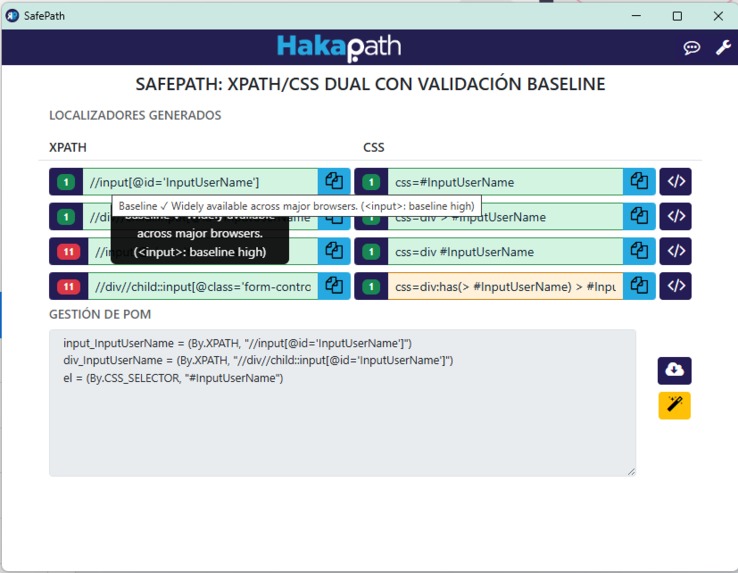The height and width of the screenshot is (573, 738).
Task: Click green 1 badge of css=div #InputUserName
Action: click(371, 252)
